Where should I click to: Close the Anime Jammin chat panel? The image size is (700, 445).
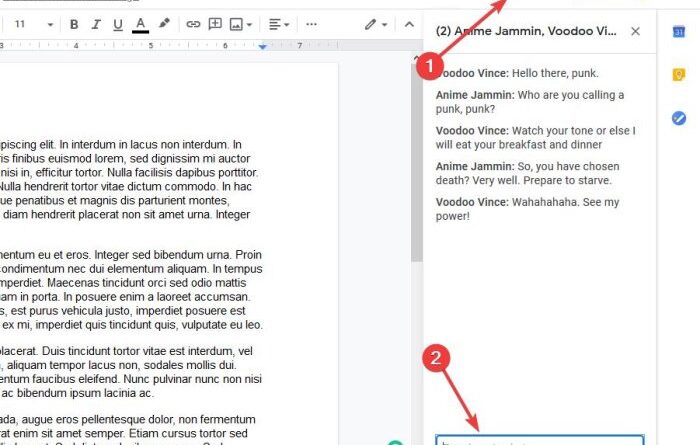point(635,31)
